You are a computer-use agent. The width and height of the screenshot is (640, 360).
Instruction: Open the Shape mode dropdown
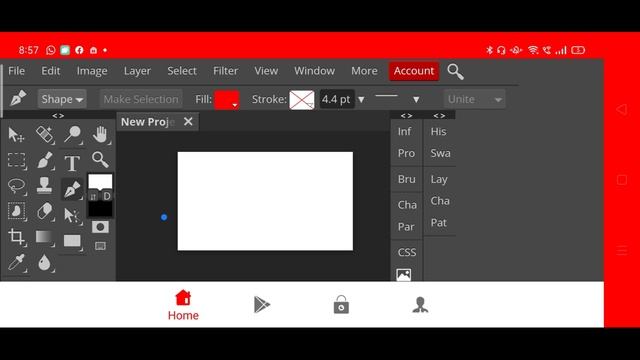pyautogui.click(x=62, y=99)
